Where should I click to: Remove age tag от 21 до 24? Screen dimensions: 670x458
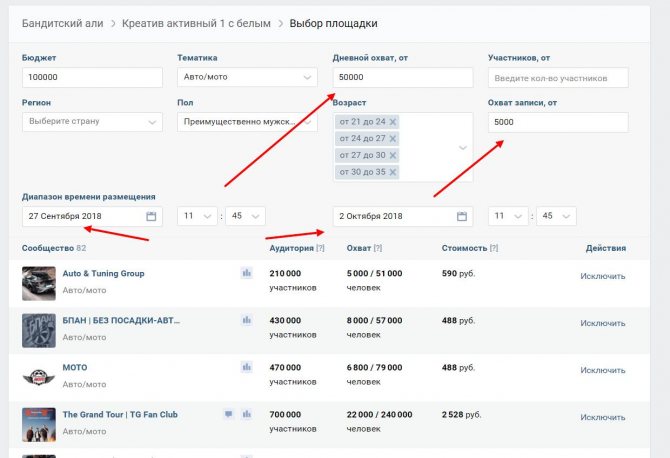pyautogui.click(x=393, y=122)
